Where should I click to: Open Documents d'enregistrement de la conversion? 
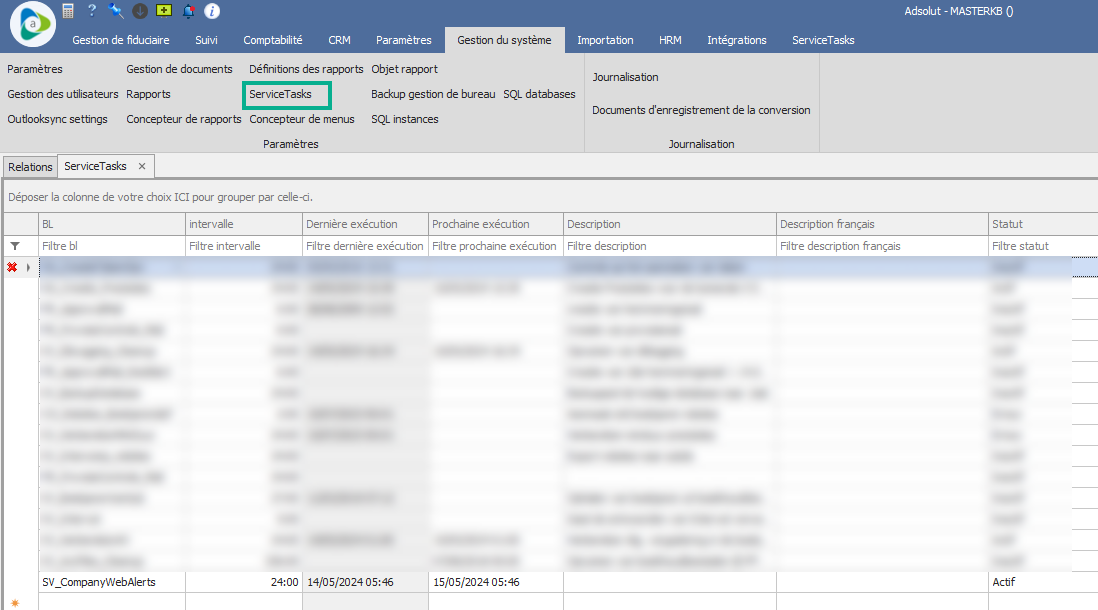point(701,110)
